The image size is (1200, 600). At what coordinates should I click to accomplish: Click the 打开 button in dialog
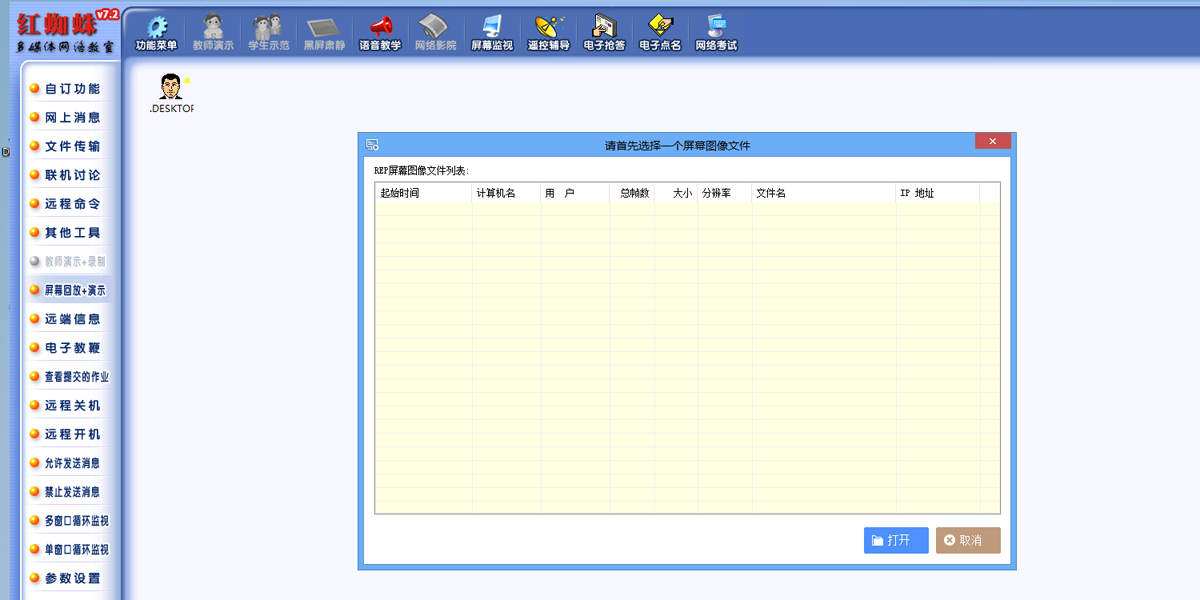point(896,540)
